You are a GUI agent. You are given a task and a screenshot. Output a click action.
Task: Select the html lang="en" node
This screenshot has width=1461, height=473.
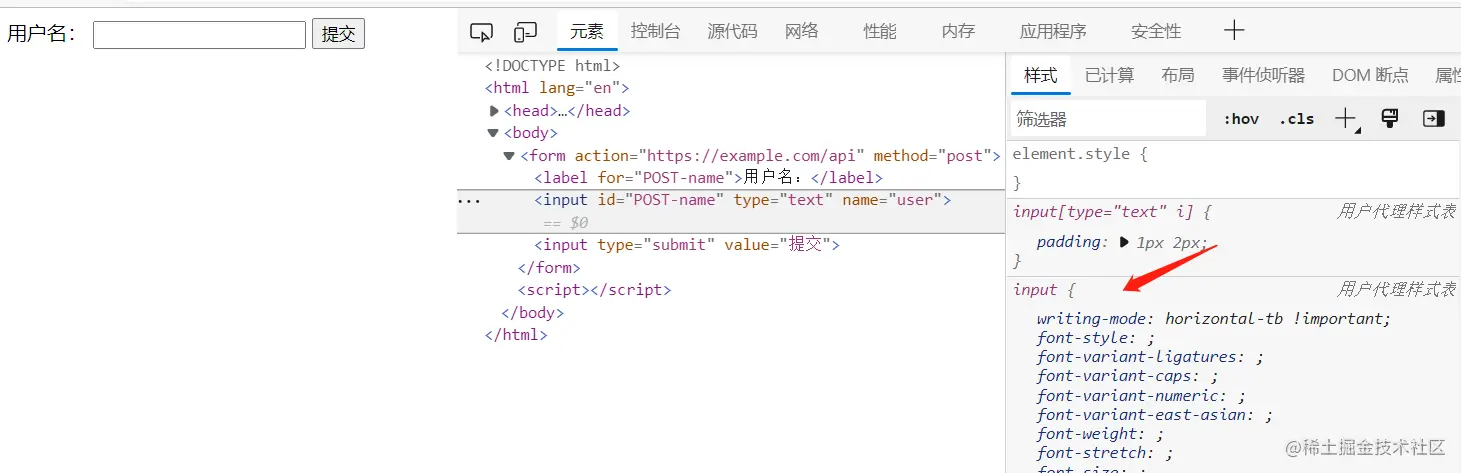(x=557, y=88)
